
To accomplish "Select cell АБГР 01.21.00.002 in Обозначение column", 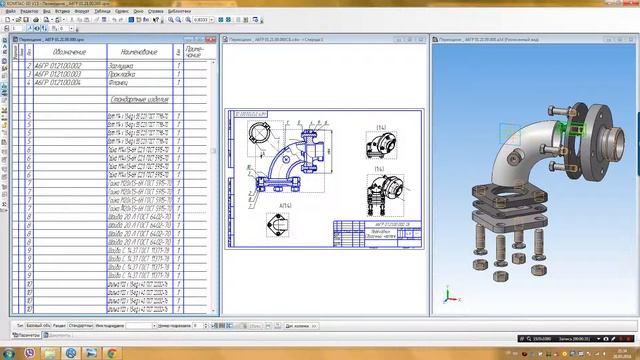I will [70, 65].
